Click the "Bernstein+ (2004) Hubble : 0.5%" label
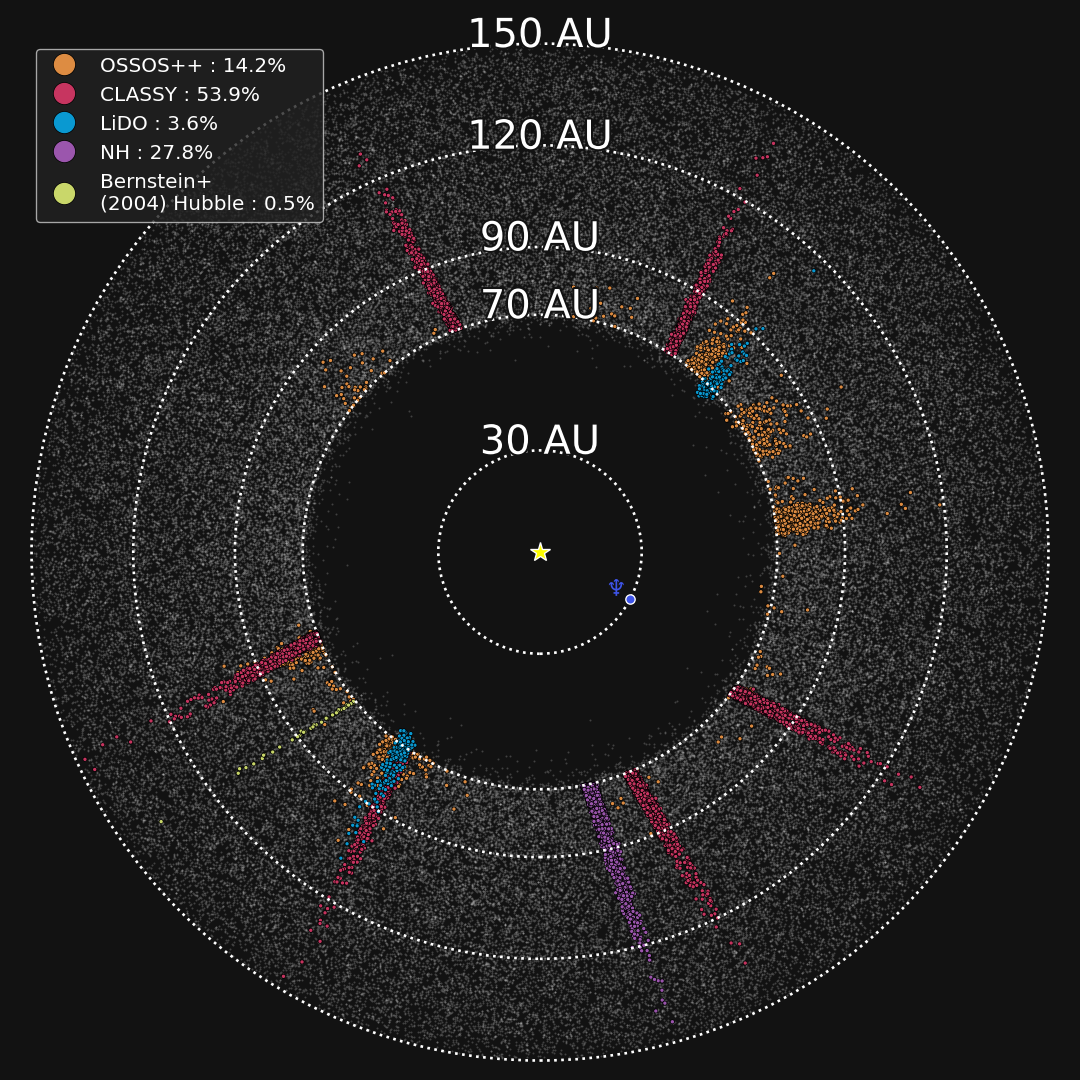The width and height of the screenshot is (1080, 1080). pyautogui.click(x=206, y=193)
